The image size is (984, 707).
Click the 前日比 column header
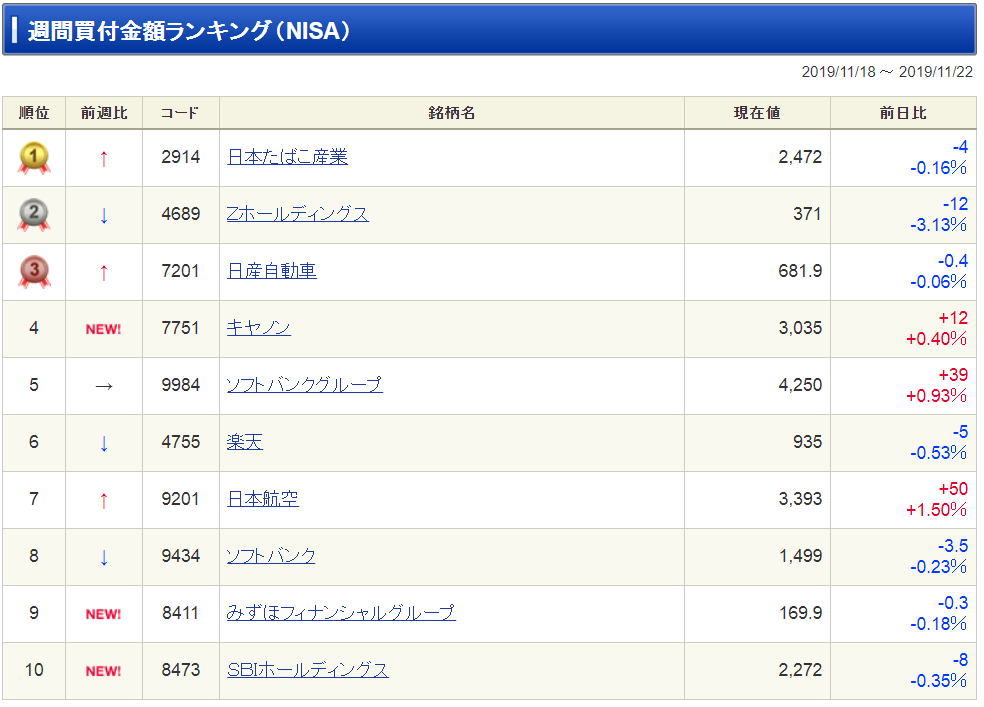[x=903, y=113]
